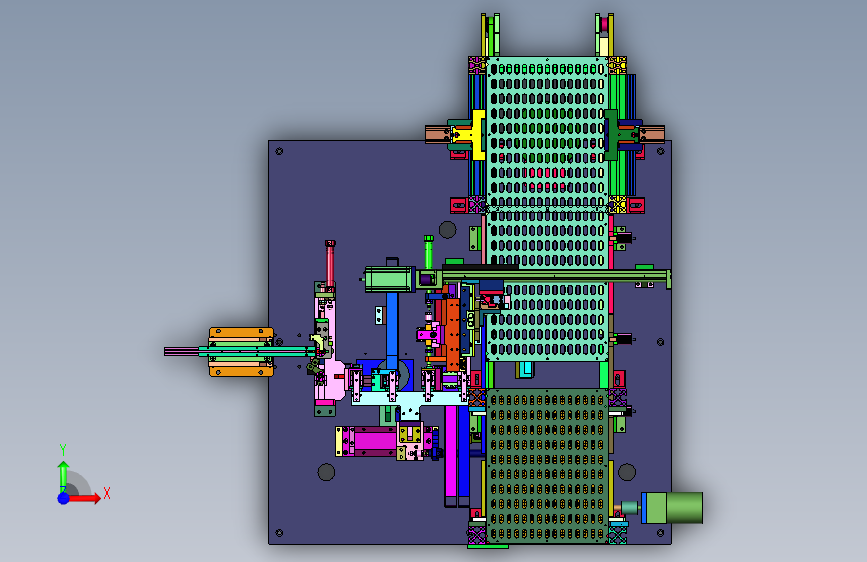
Task: Click the red X axis arrow of the triad
Action: [84, 498]
